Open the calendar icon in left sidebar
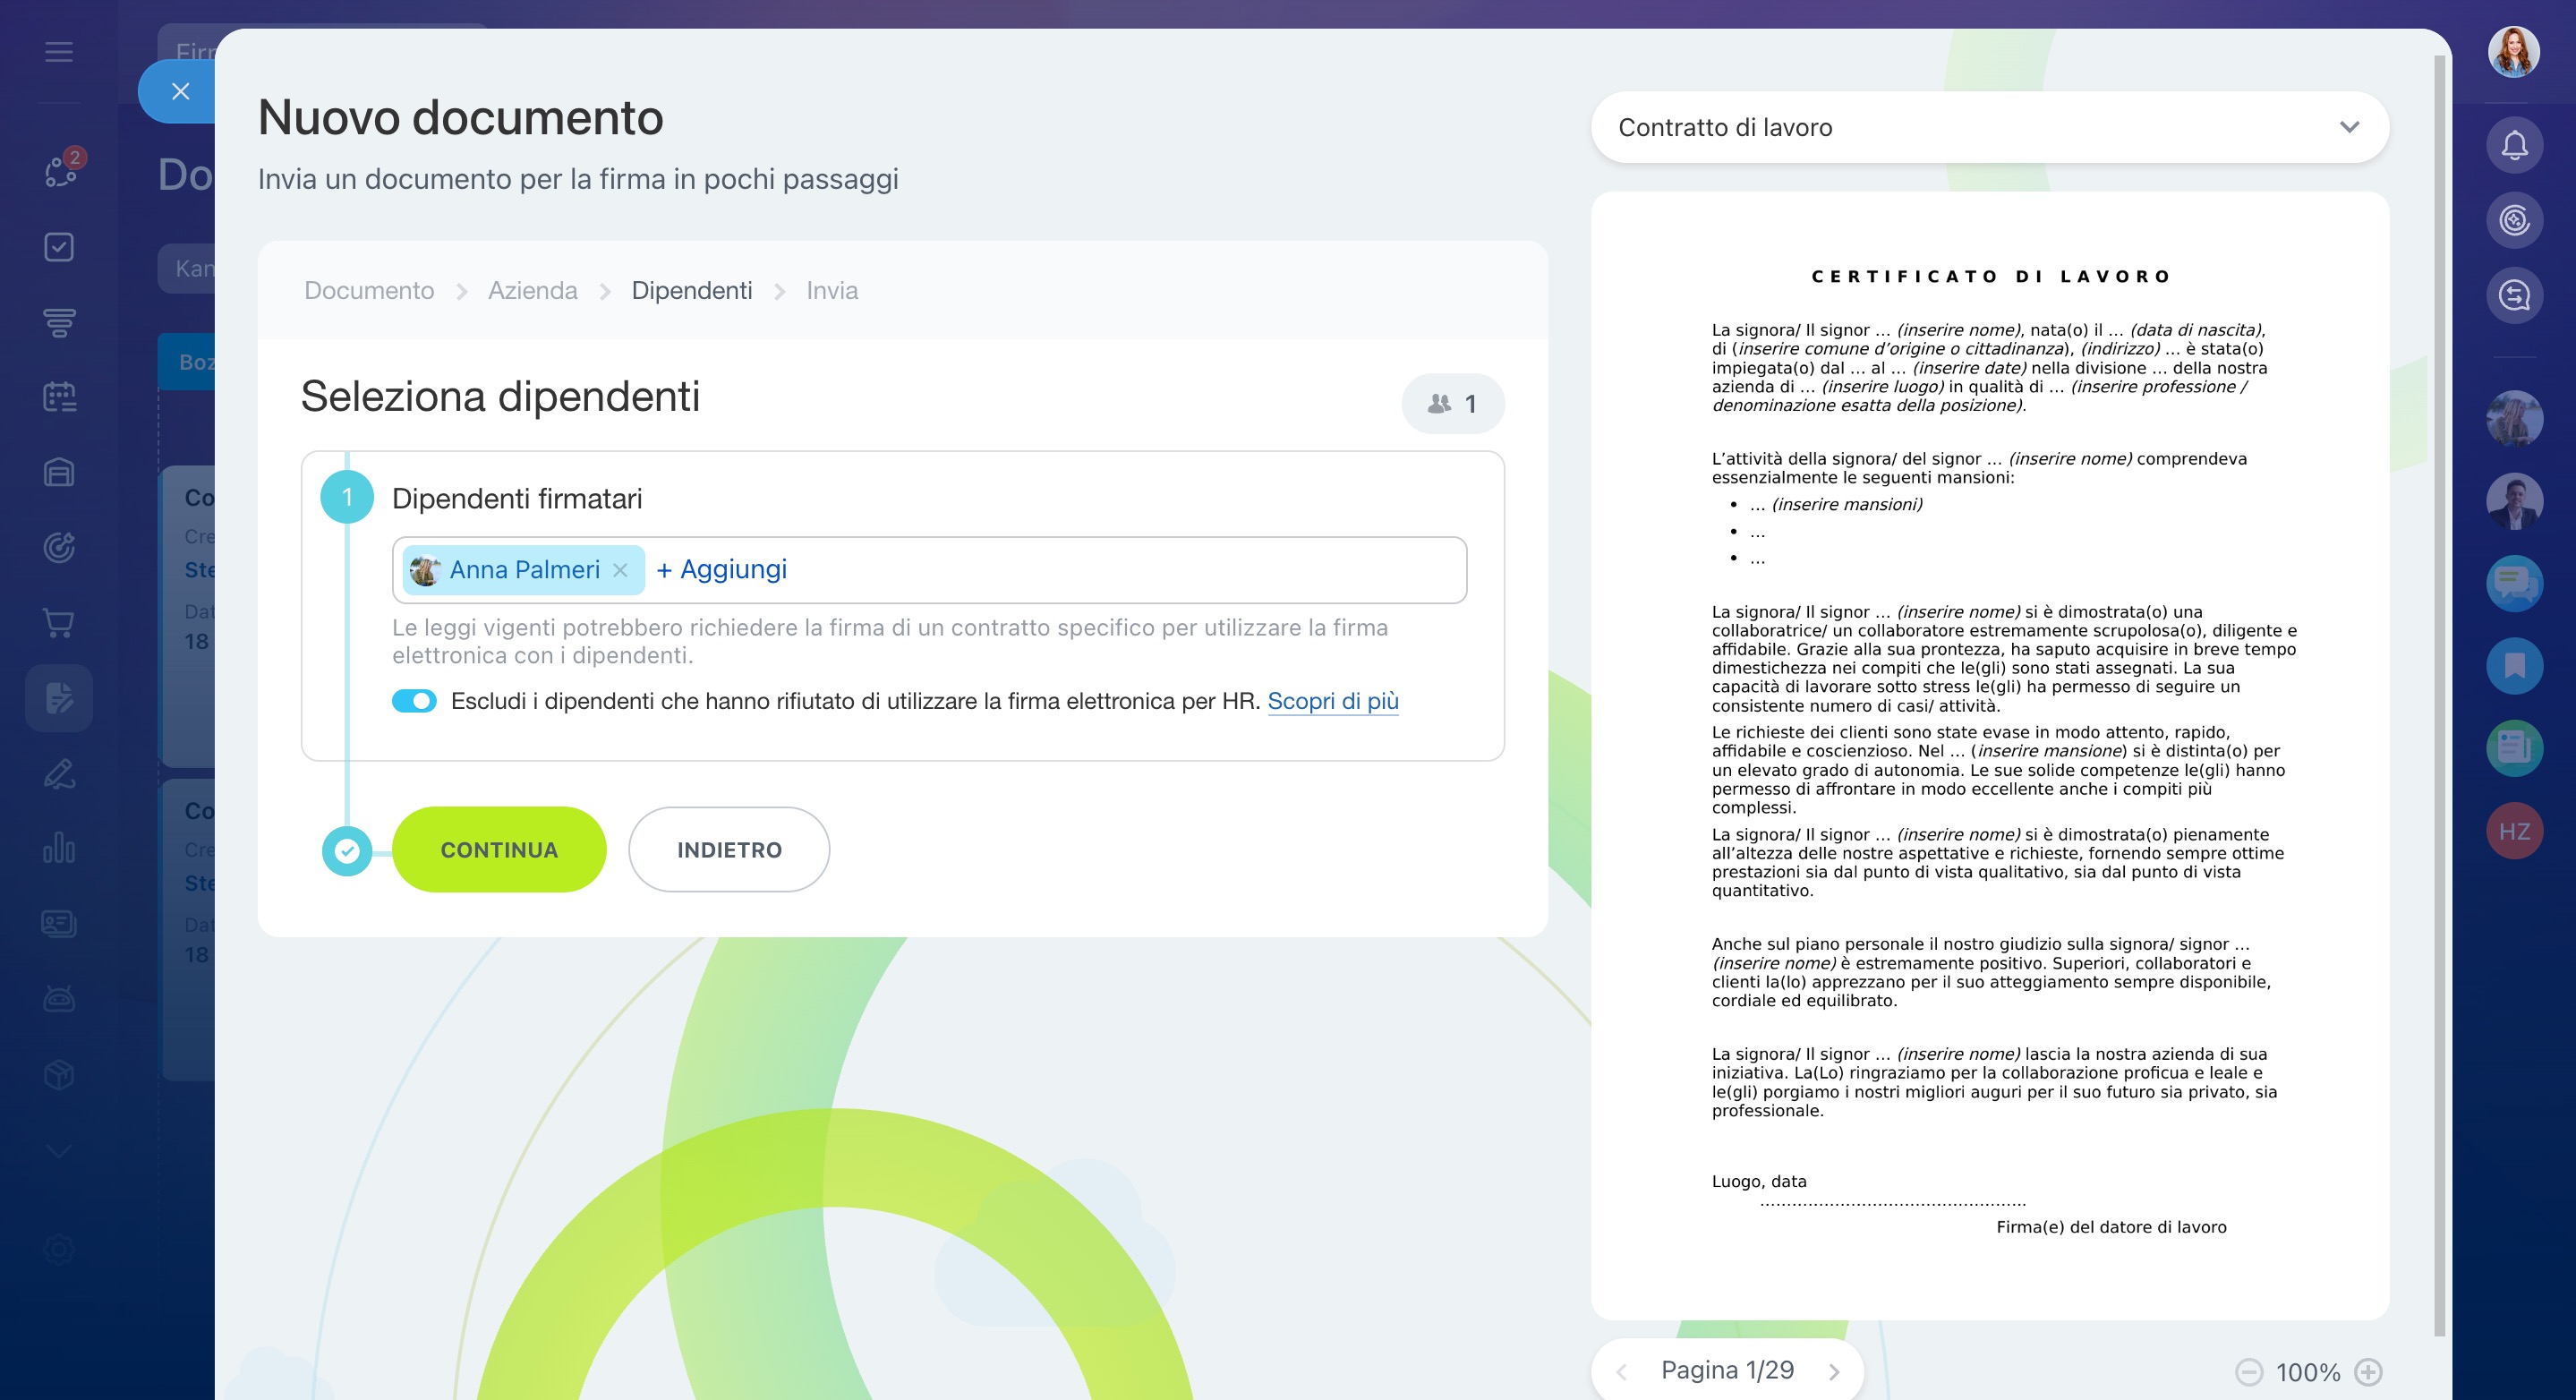The height and width of the screenshot is (1400, 2576). (59, 397)
